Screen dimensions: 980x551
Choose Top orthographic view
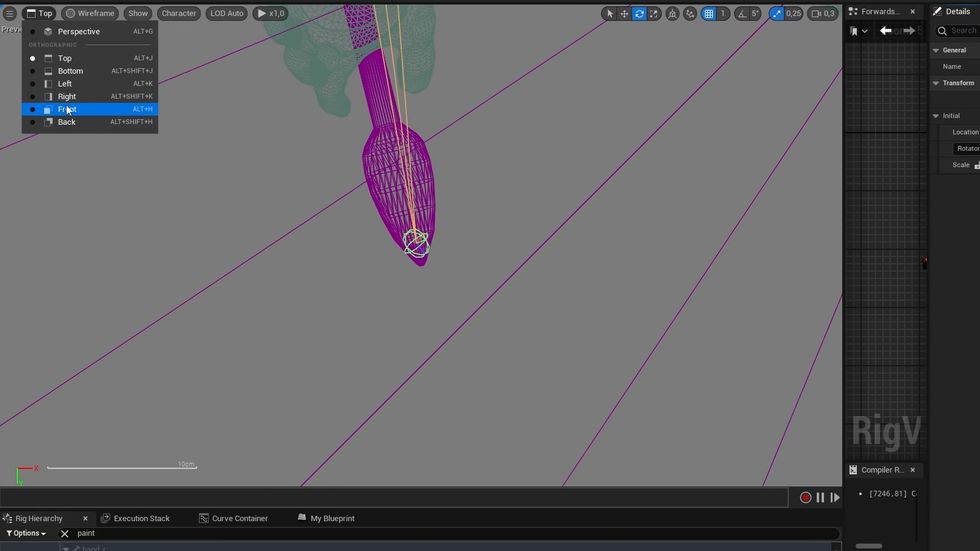89,58
